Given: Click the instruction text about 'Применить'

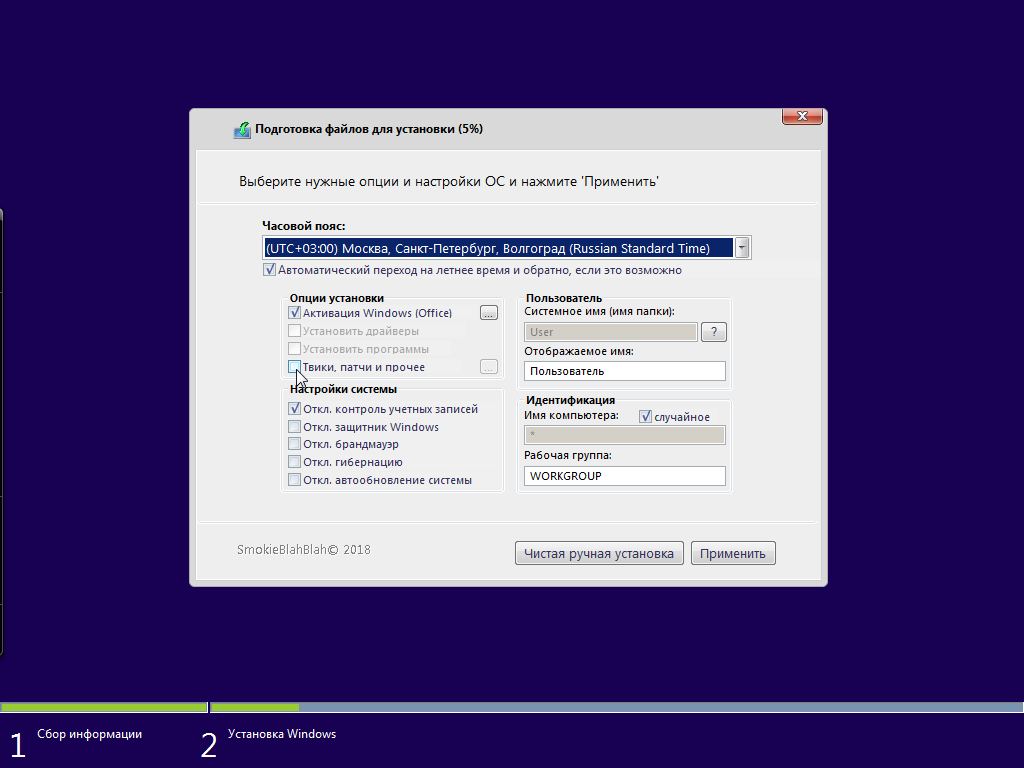Looking at the screenshot, I should [x=449, y=182].
